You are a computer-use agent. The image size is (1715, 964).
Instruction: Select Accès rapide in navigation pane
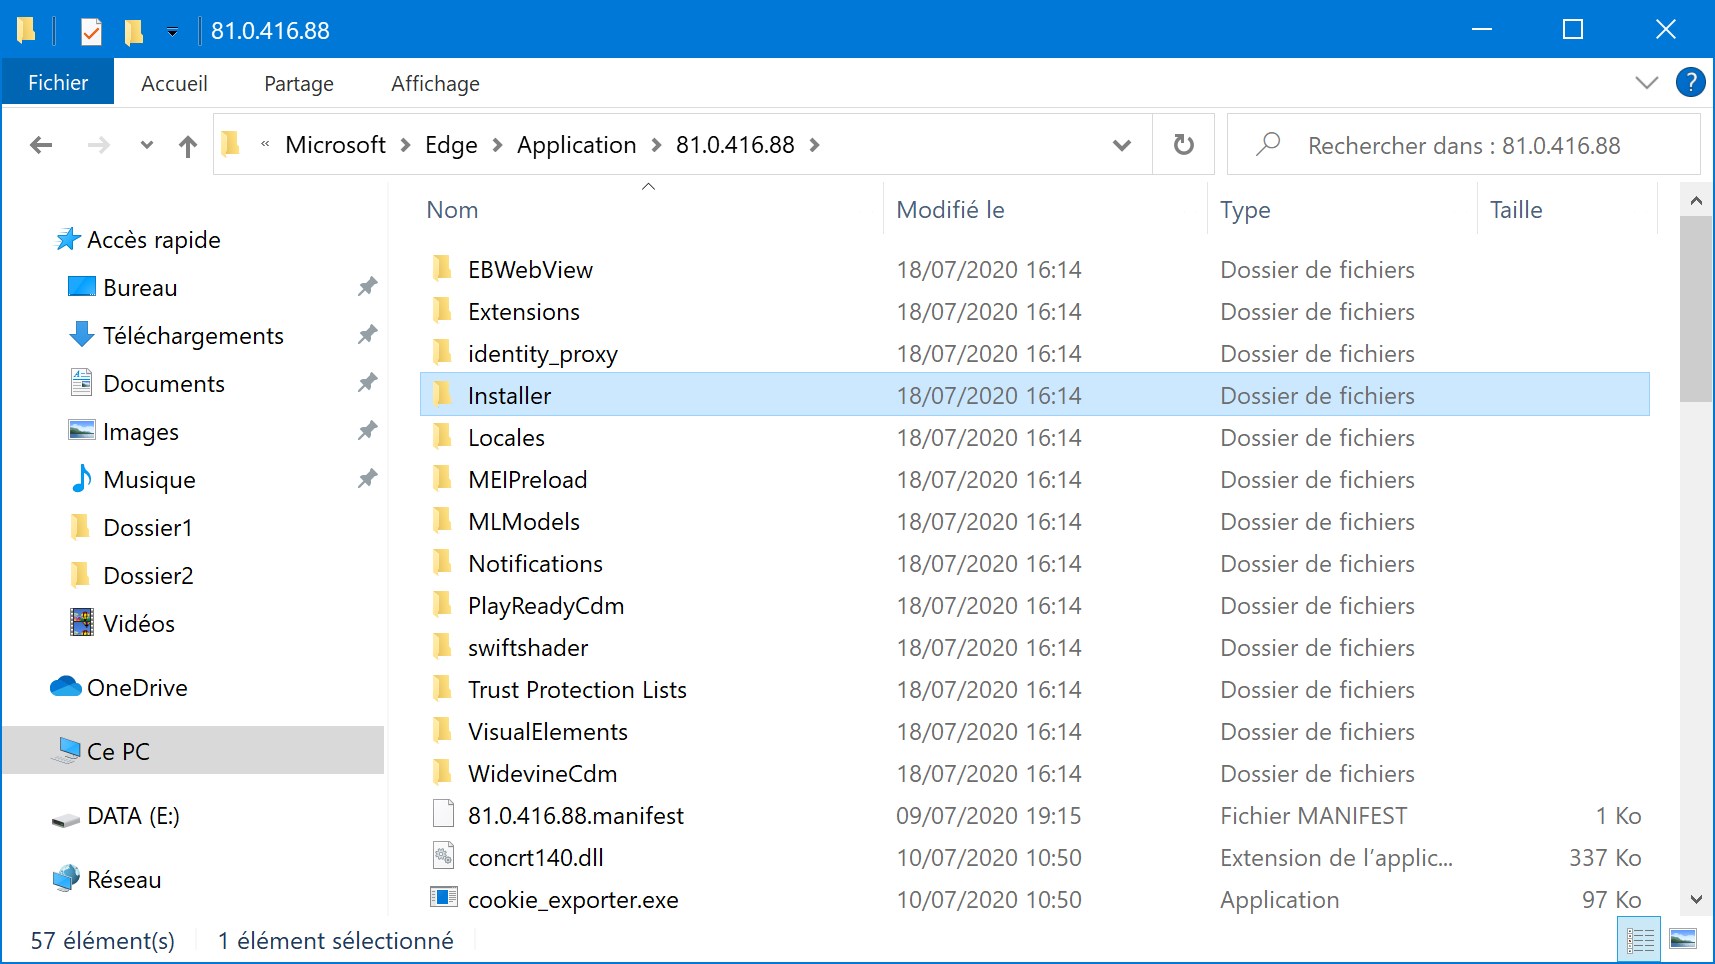click(x=137, y=240)
